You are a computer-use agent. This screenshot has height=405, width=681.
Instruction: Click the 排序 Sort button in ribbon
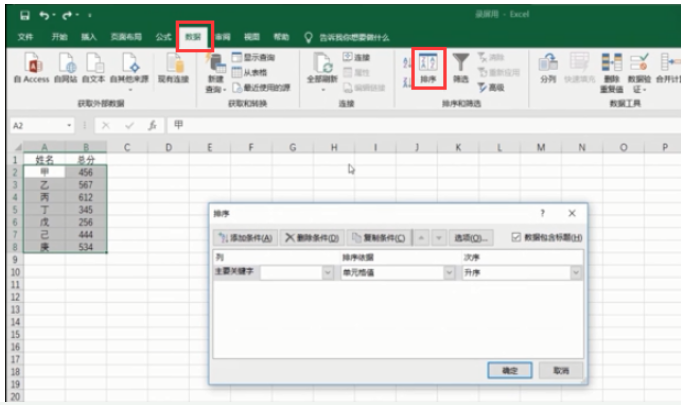(x=428, y=68)
